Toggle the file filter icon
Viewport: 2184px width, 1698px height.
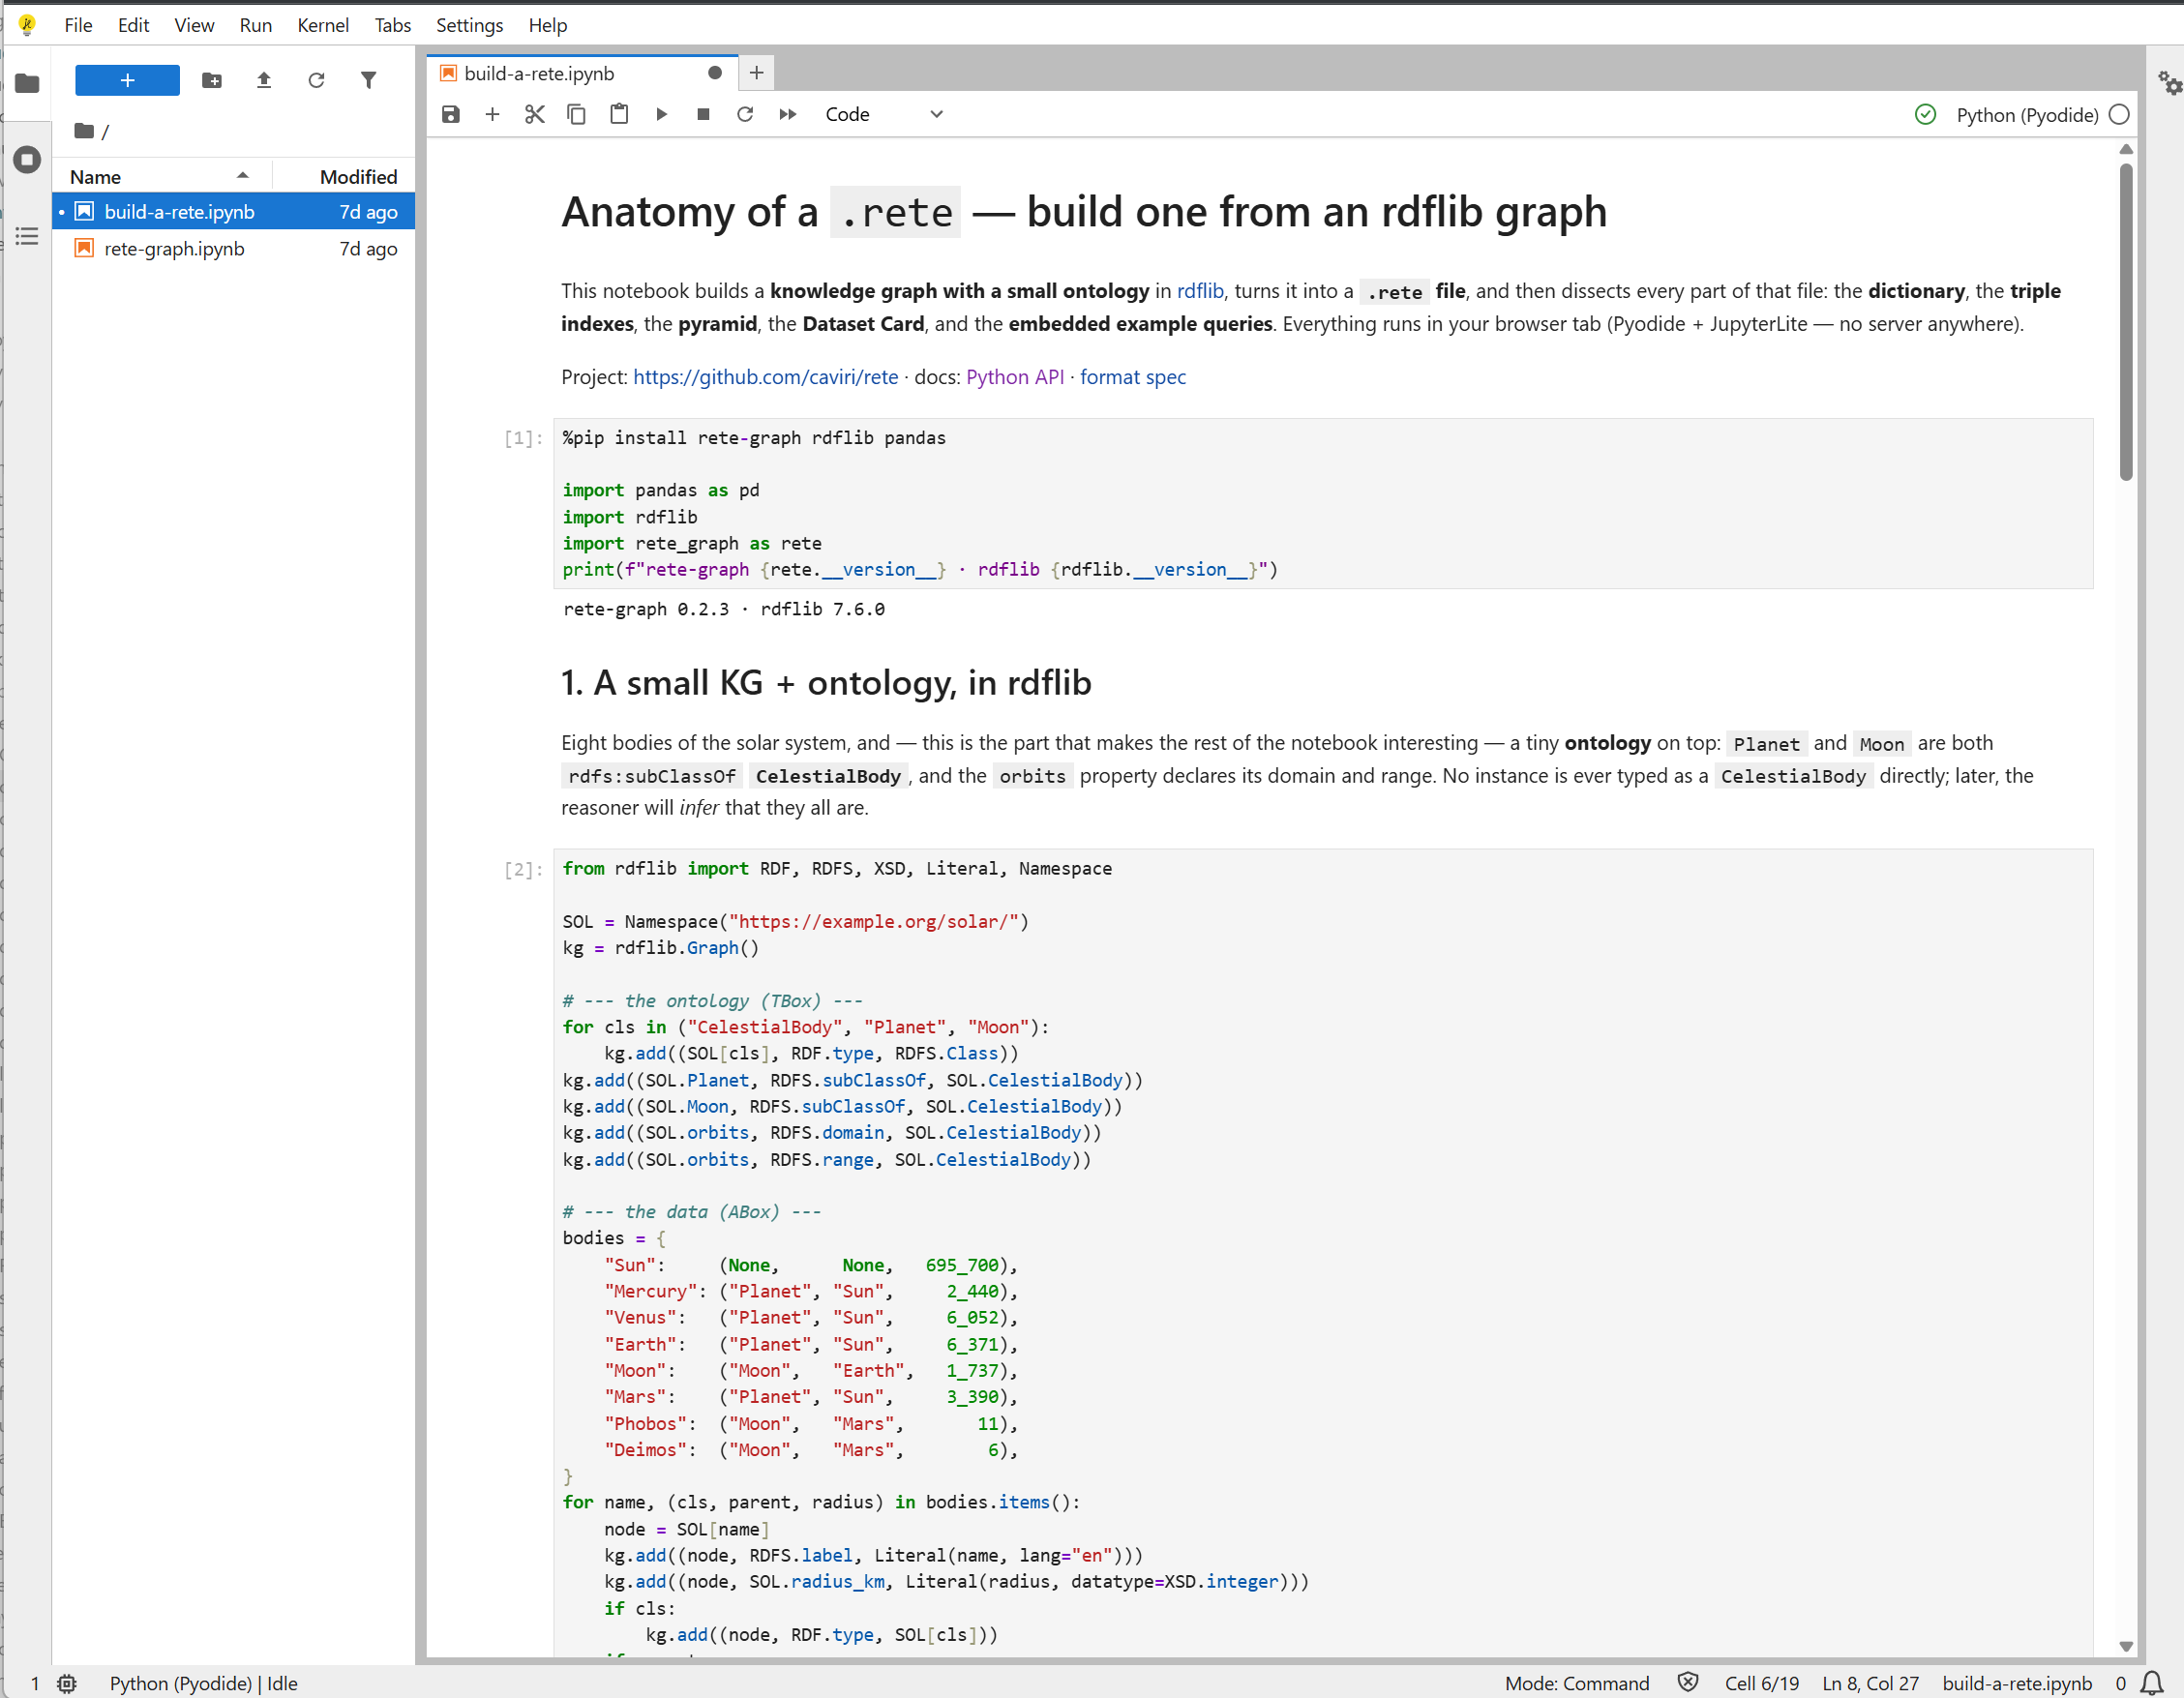(x=368, y=80)
